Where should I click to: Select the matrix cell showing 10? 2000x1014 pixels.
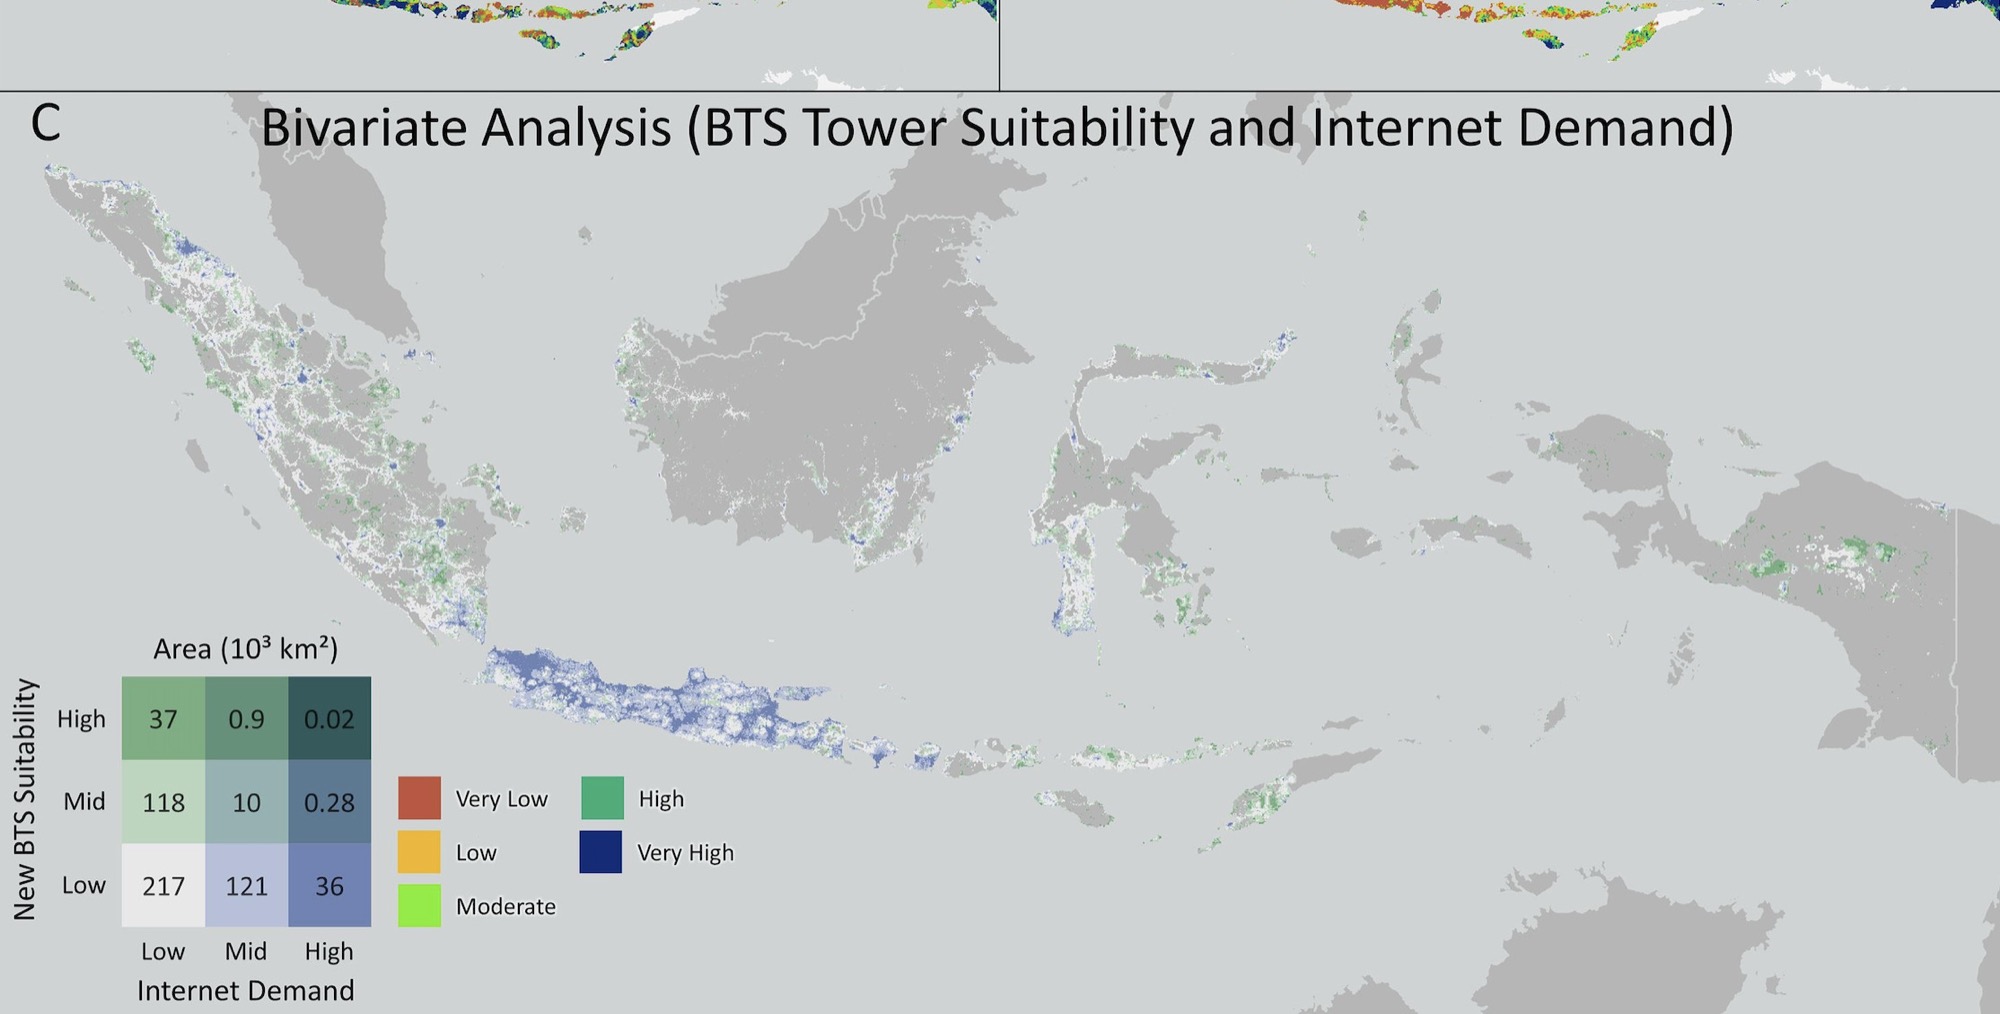coord(247,802)
